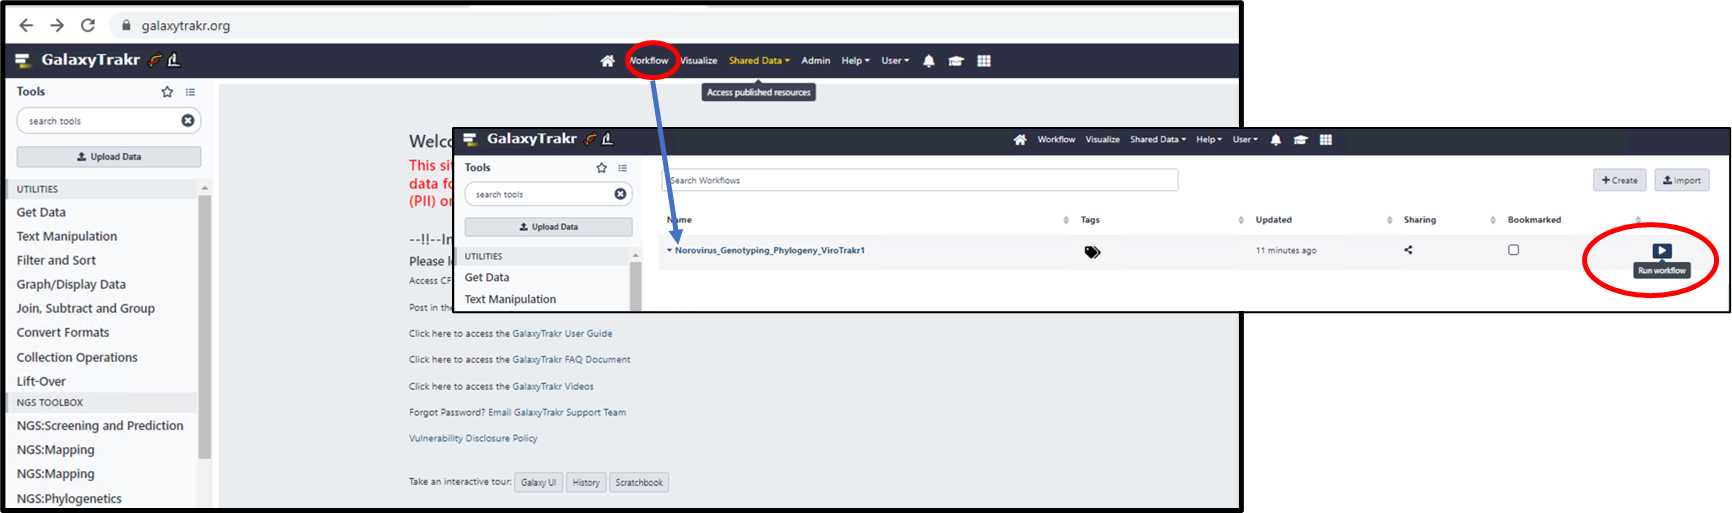Click the favorites star in the Workflows window Tools panel
This screenshot has height=513, width=1732.
click(601, 168)
